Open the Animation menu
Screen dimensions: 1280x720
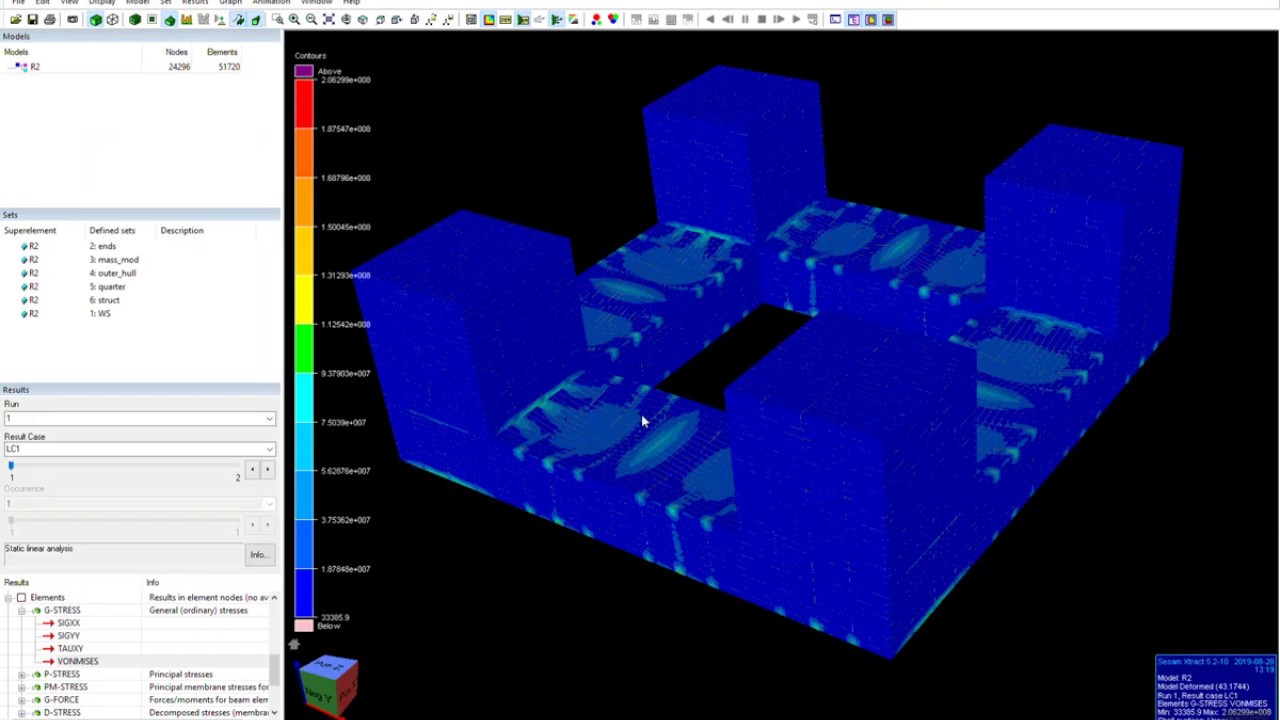271,3
